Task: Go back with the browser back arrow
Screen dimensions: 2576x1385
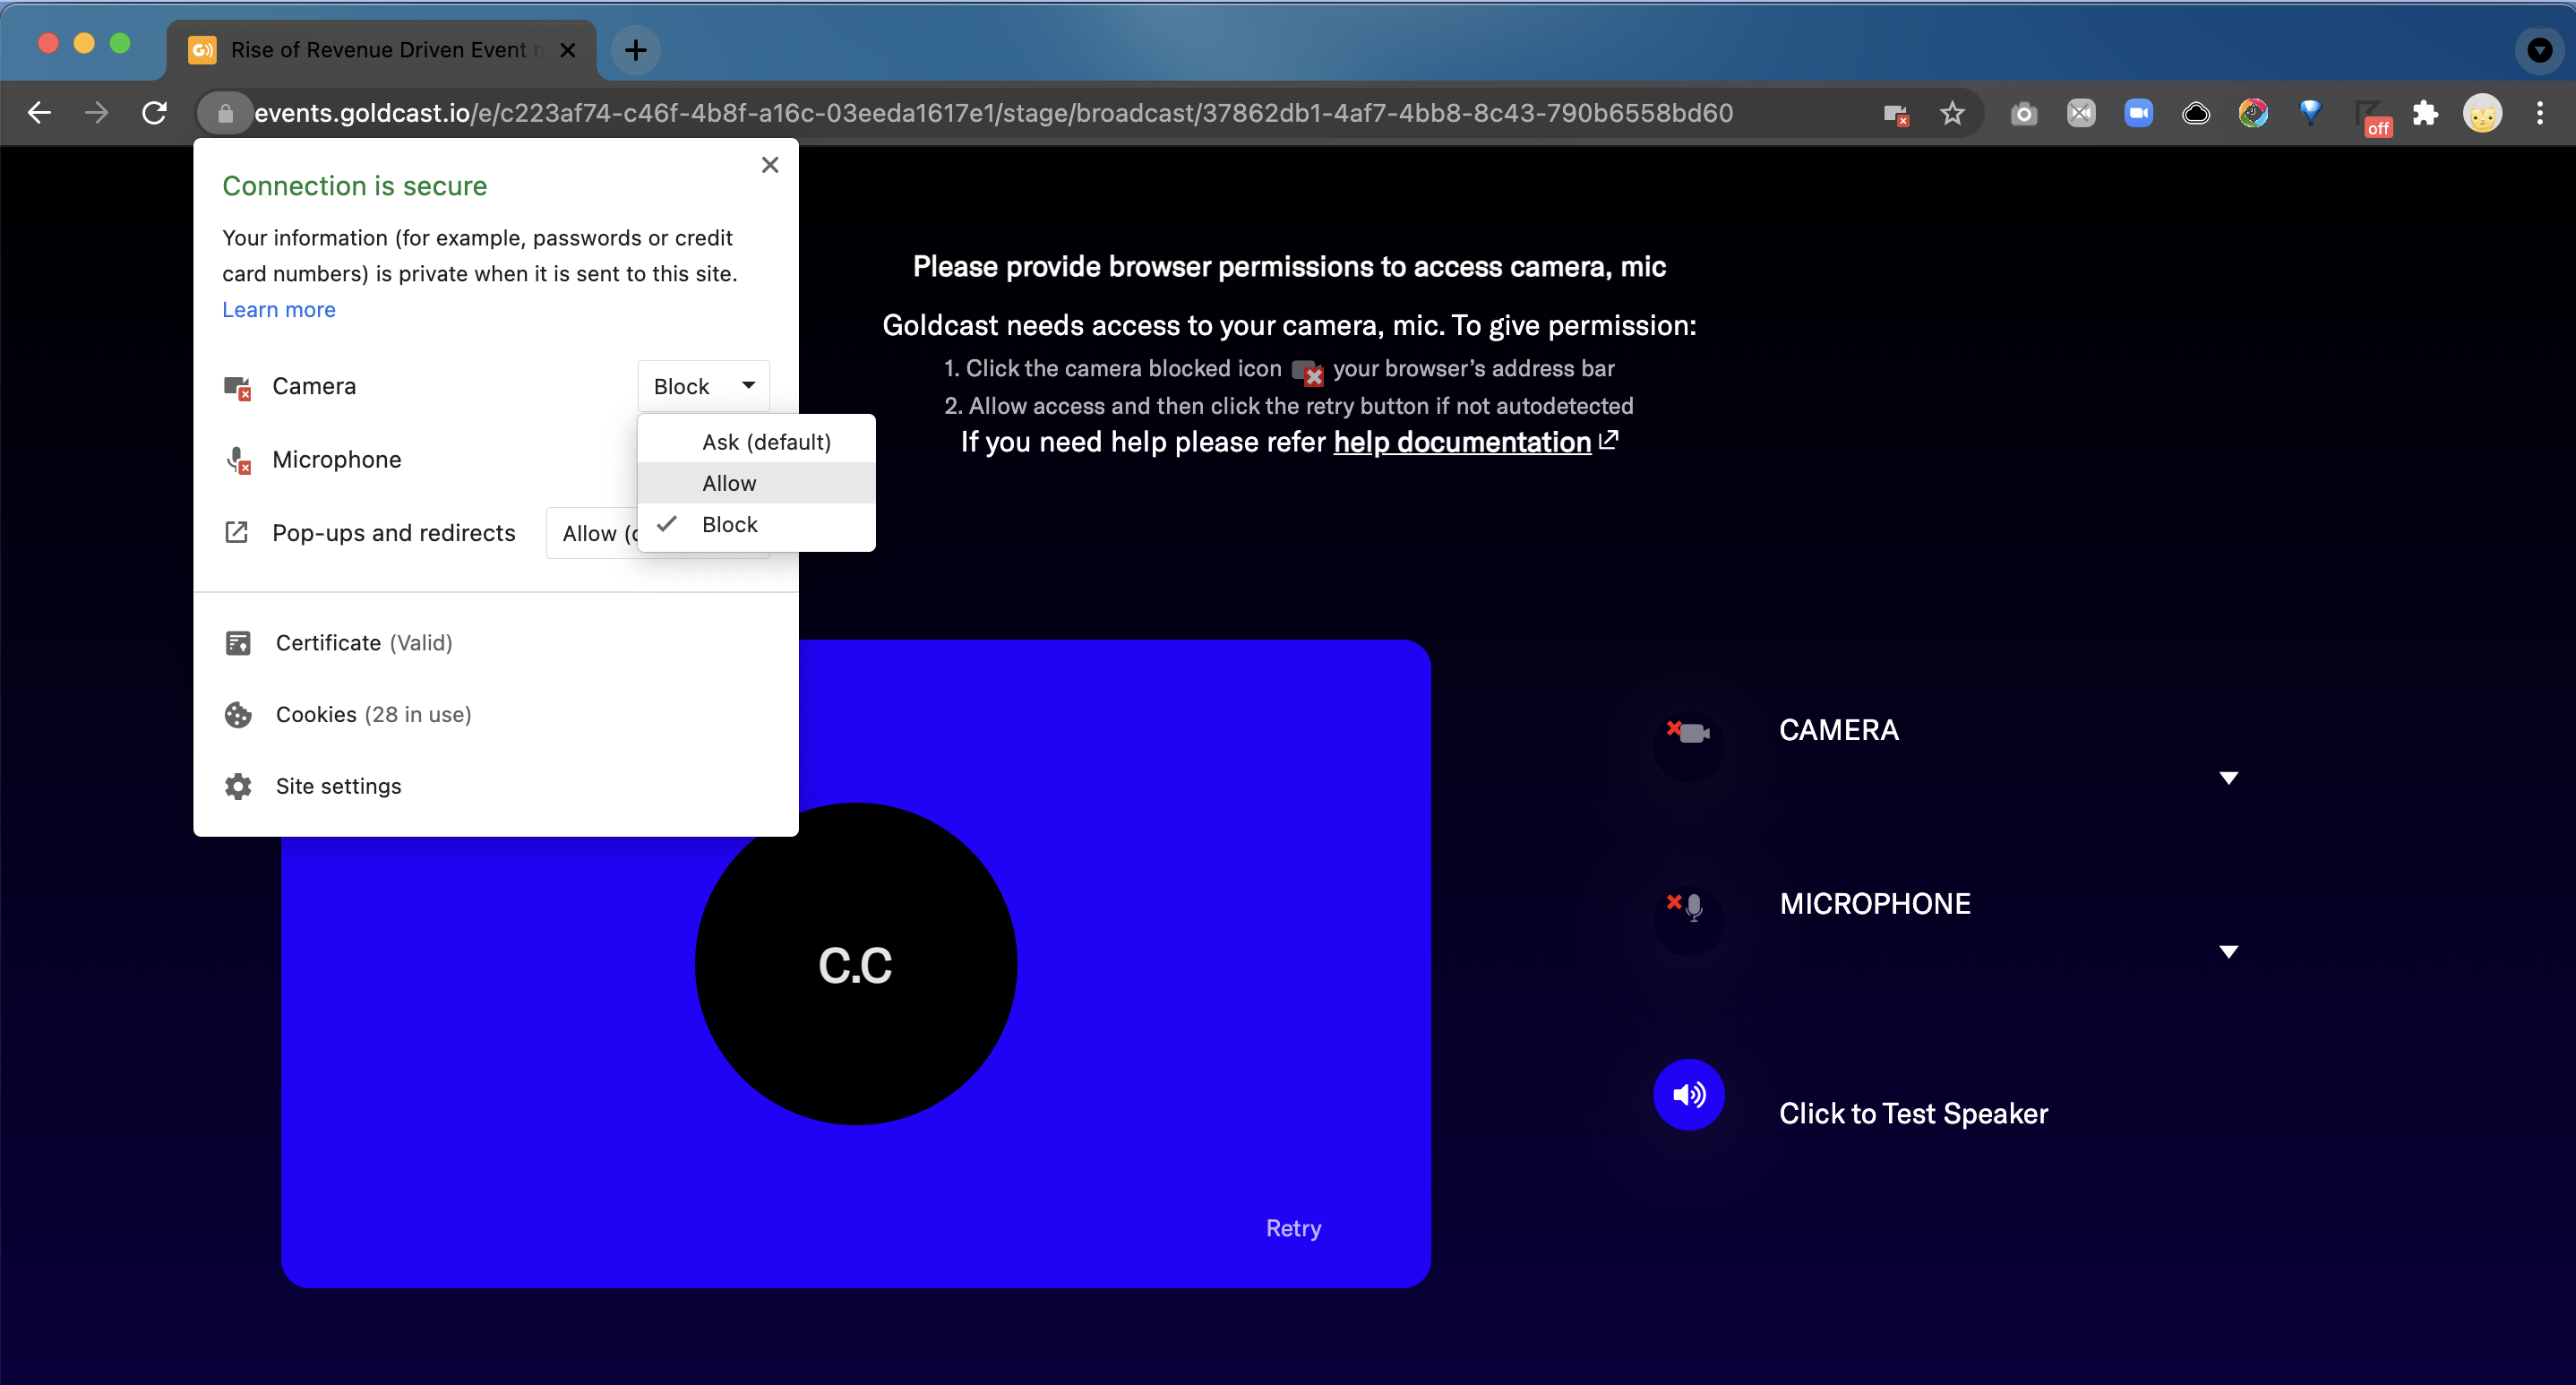Action: pos(40,113)
